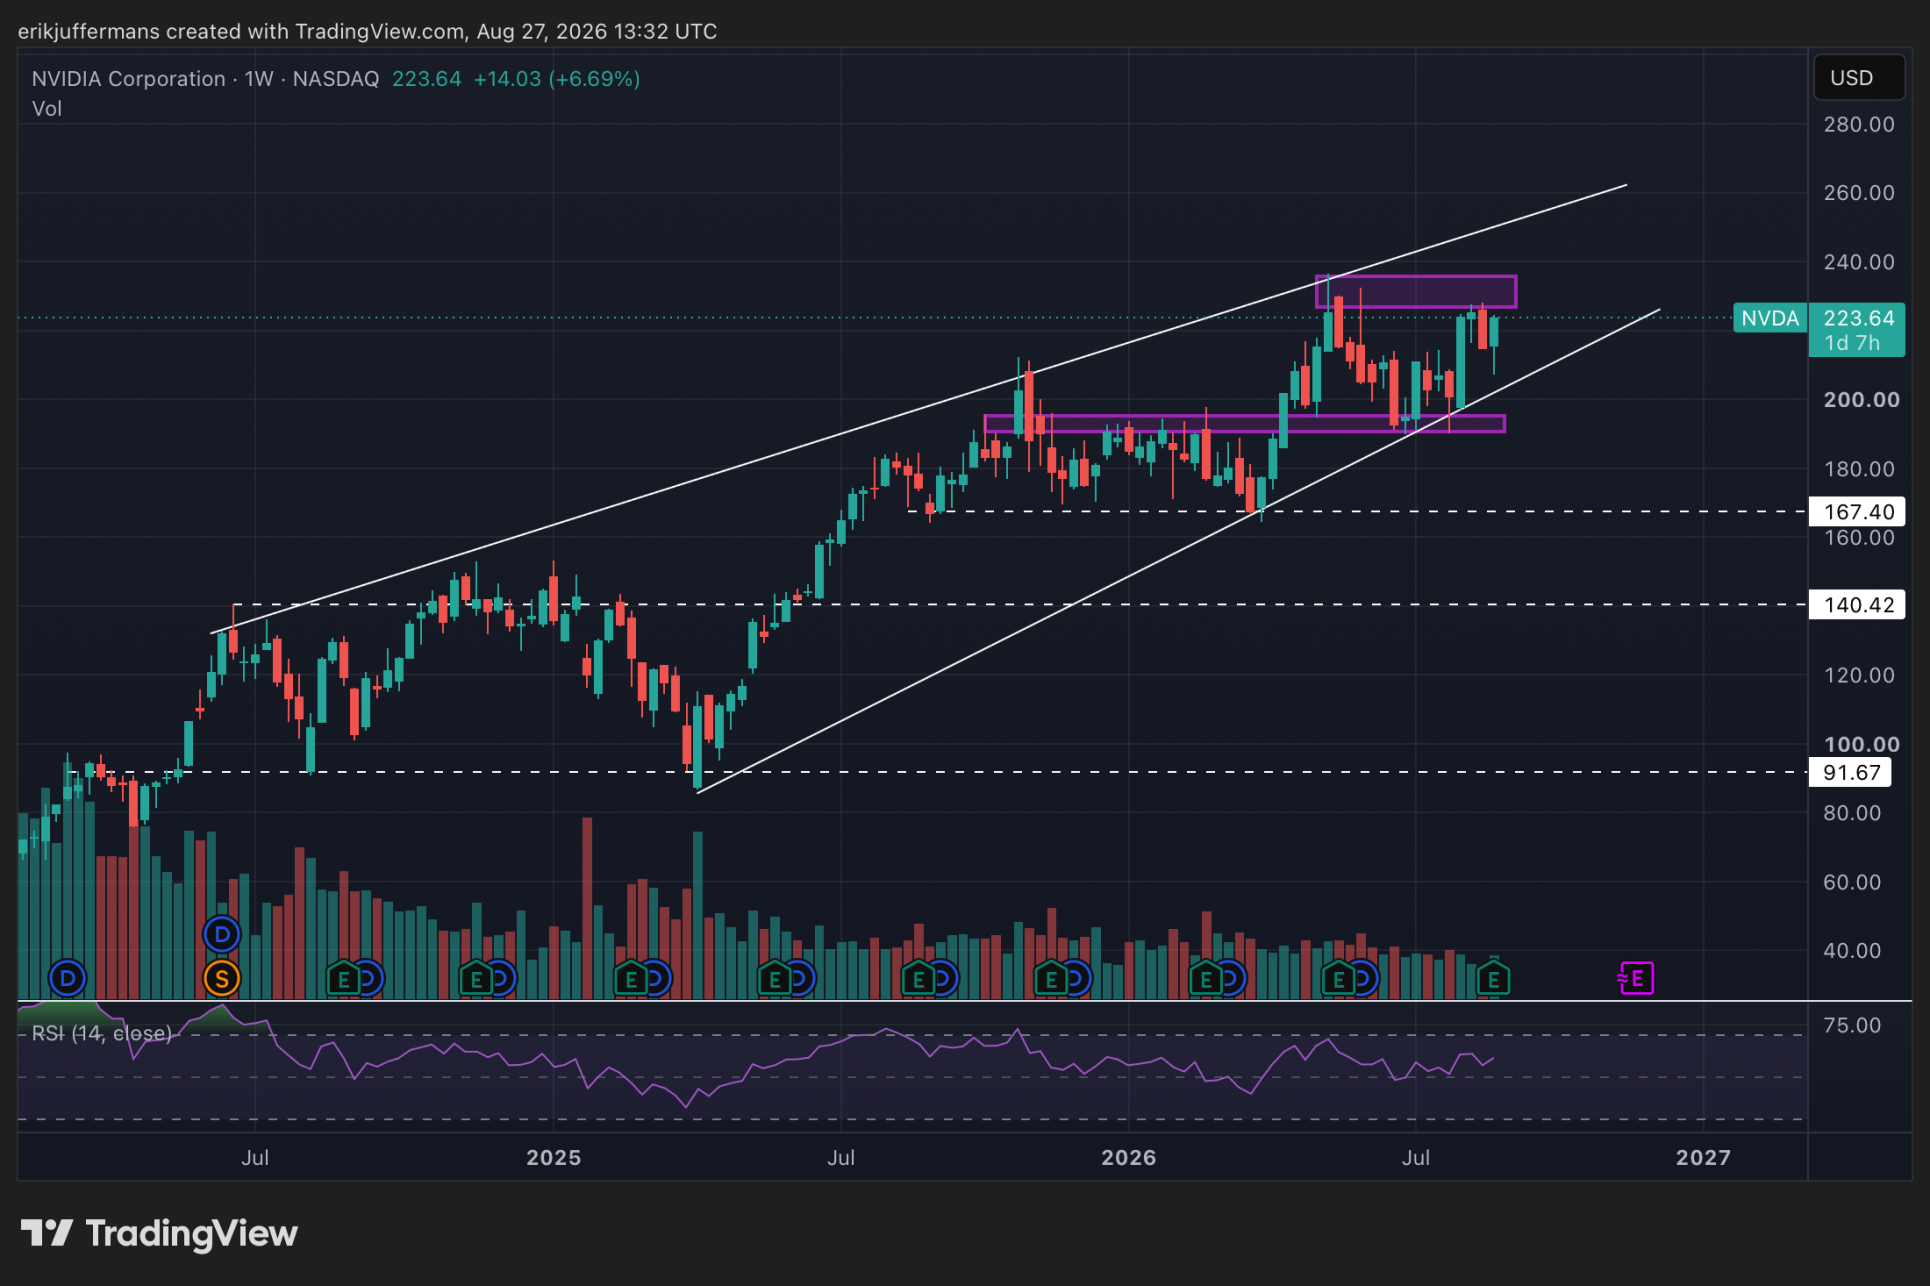Click the NVDA symbol tag on the price axis
Screen dimensions: 1930x1286
pos(1770,318)
